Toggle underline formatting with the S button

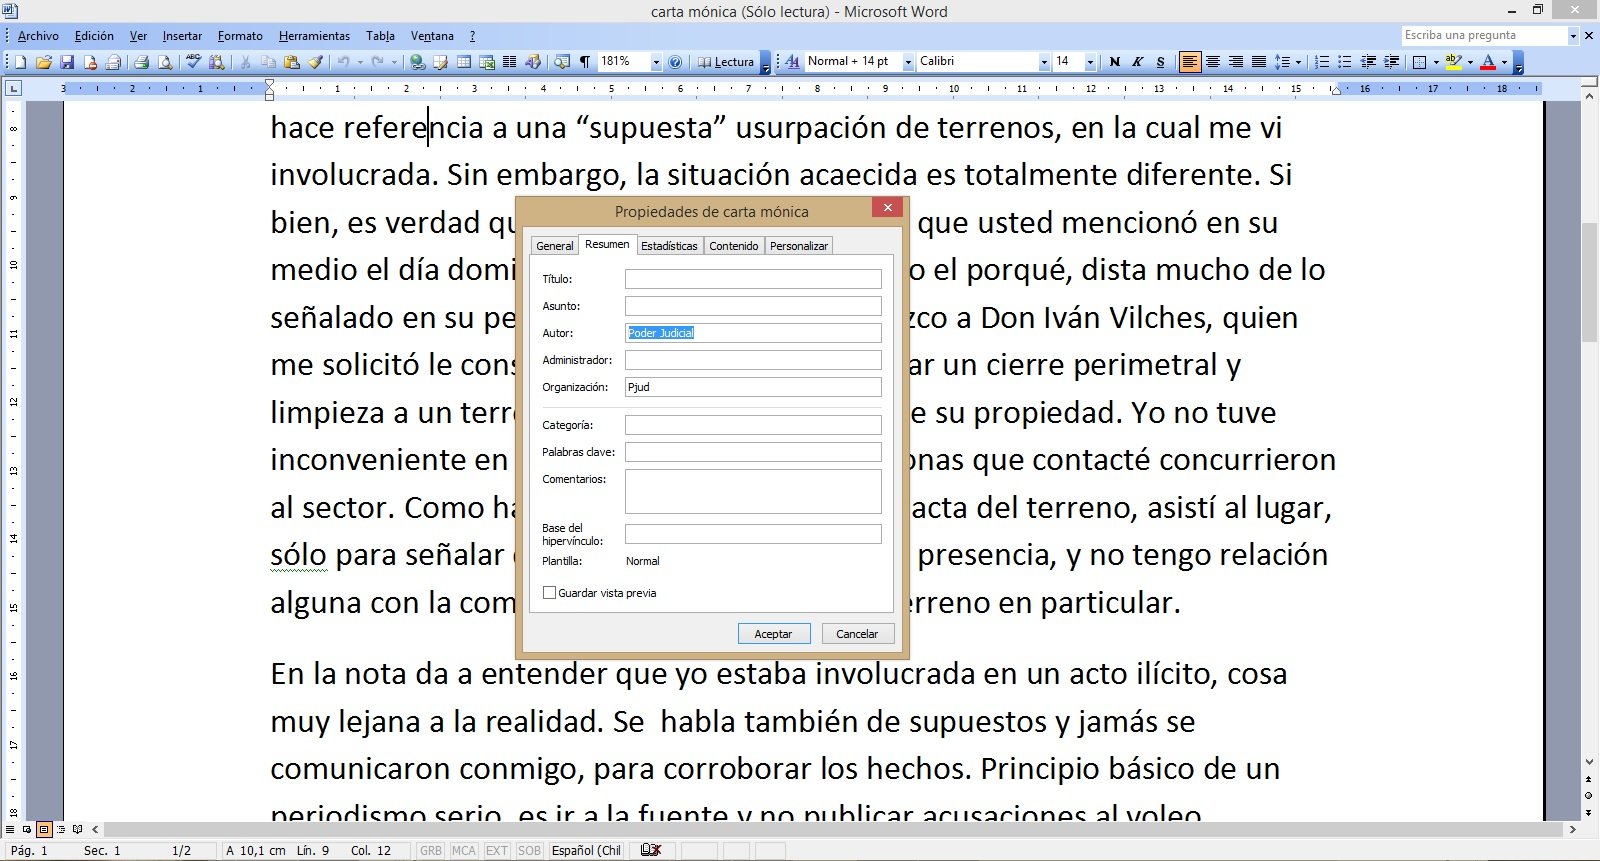[1161, 62]
